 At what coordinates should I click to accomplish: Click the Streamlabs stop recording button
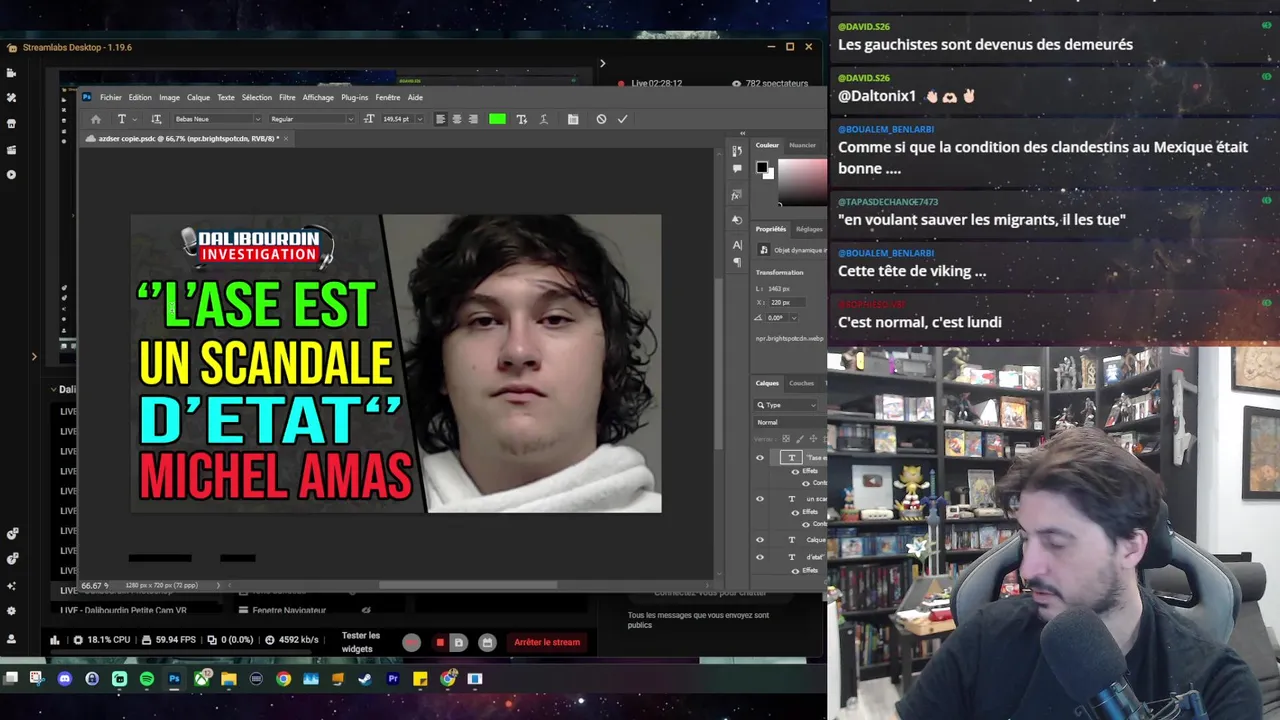440,642
